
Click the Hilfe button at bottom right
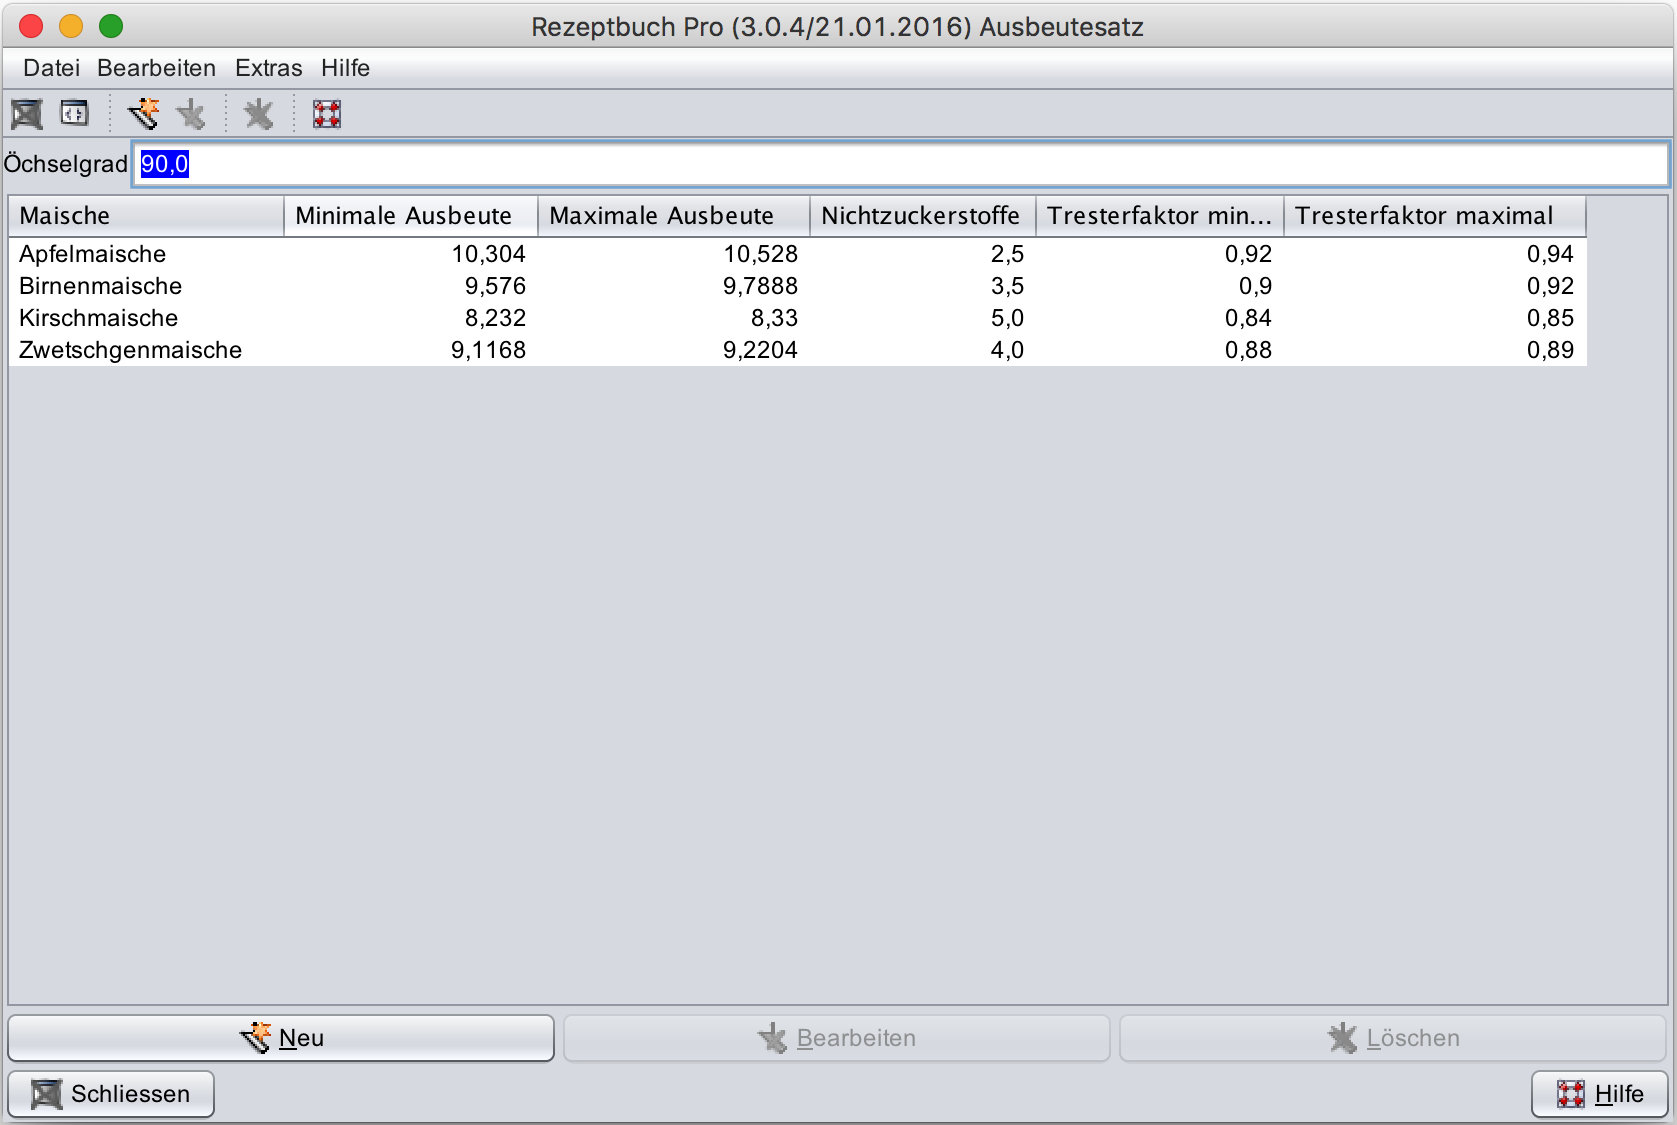pyautogui.click(x=1599, y=1094)
